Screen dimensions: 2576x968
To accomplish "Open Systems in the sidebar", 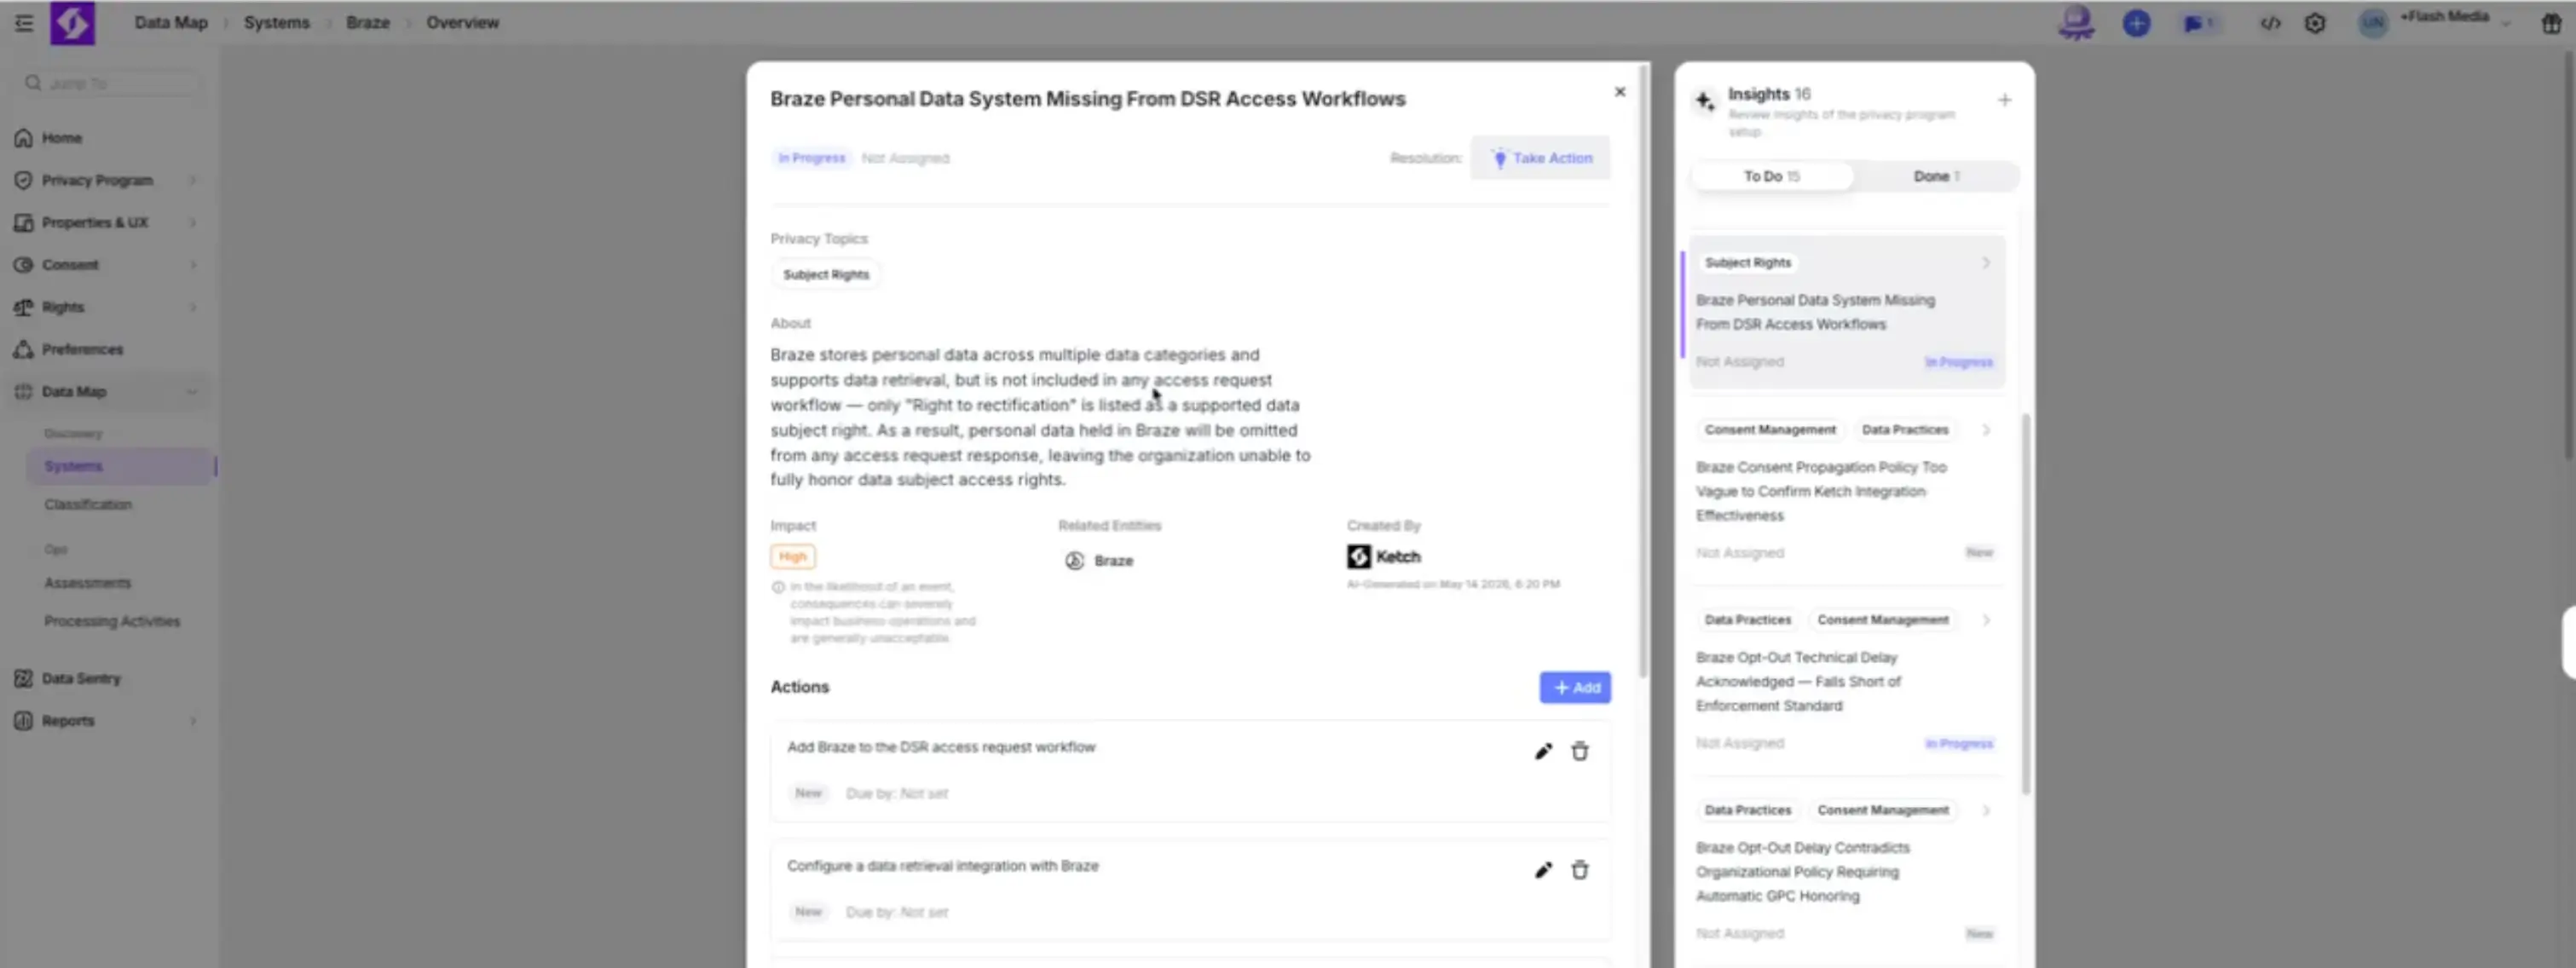I will 121,466.
